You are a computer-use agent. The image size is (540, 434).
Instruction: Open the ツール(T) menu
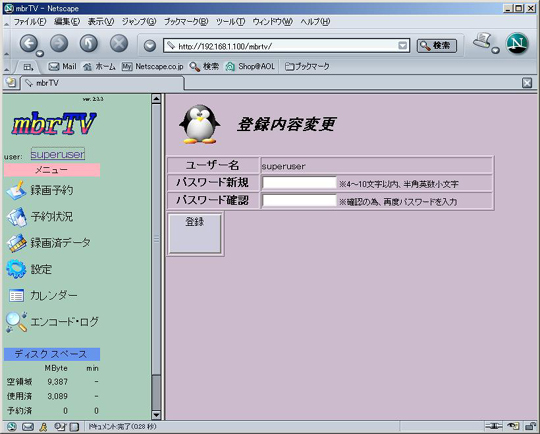230,22
